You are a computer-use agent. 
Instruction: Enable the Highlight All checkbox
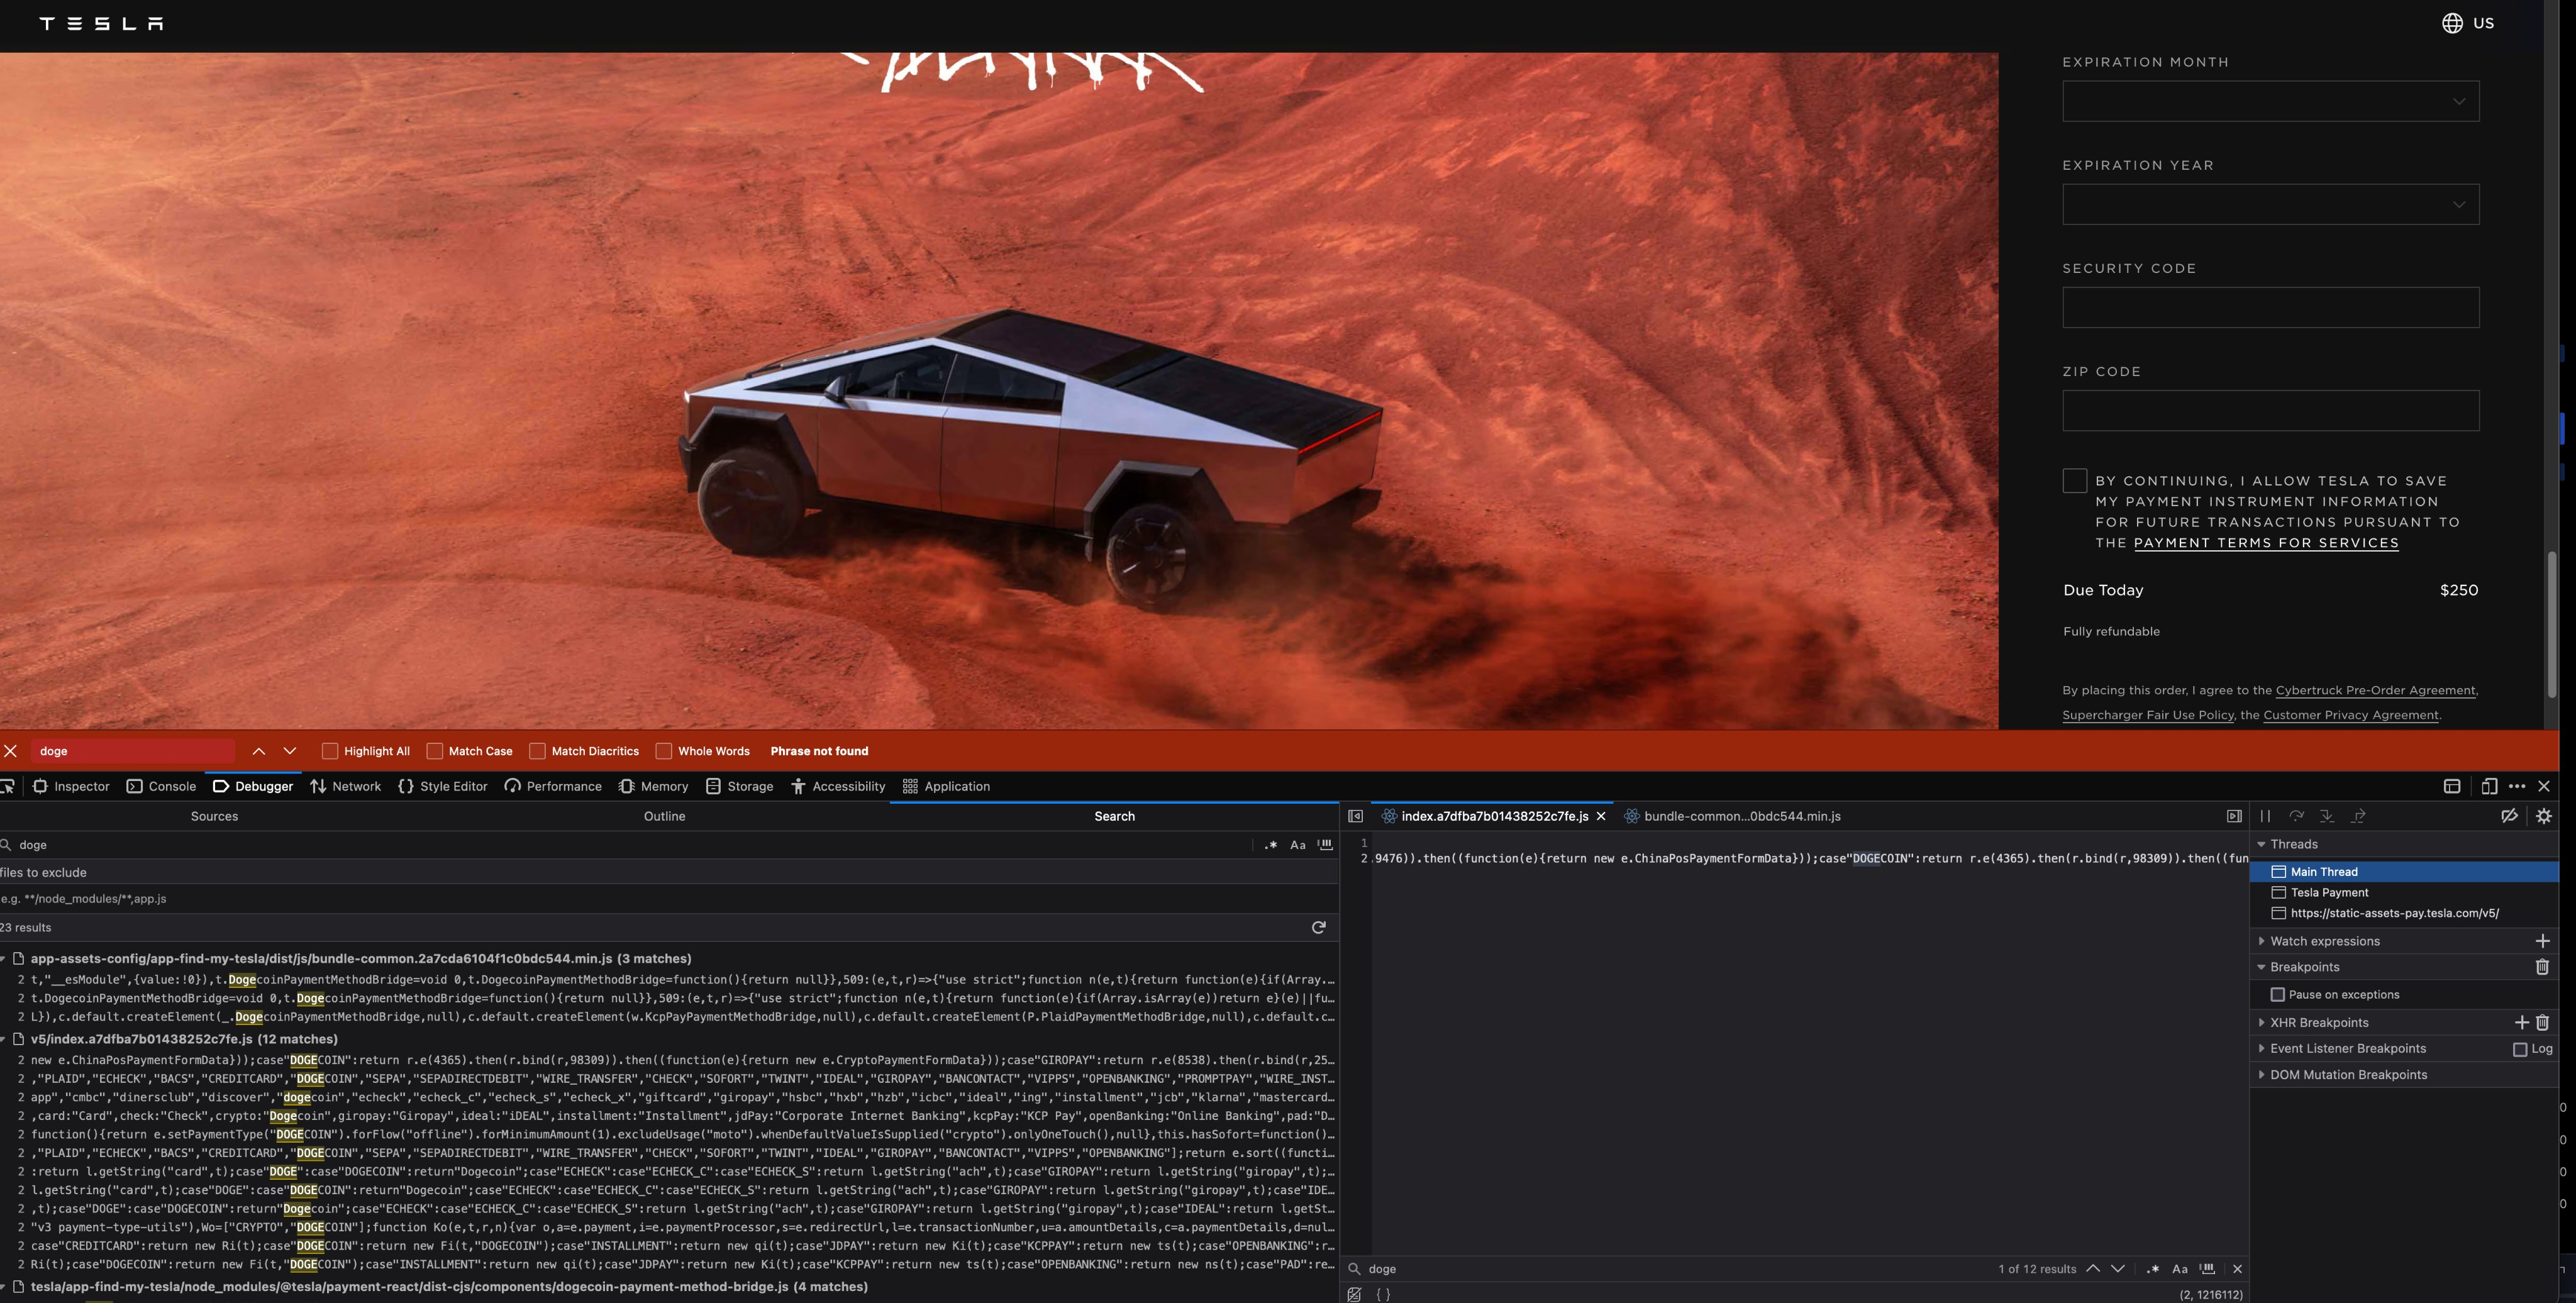tap(330, 751)
